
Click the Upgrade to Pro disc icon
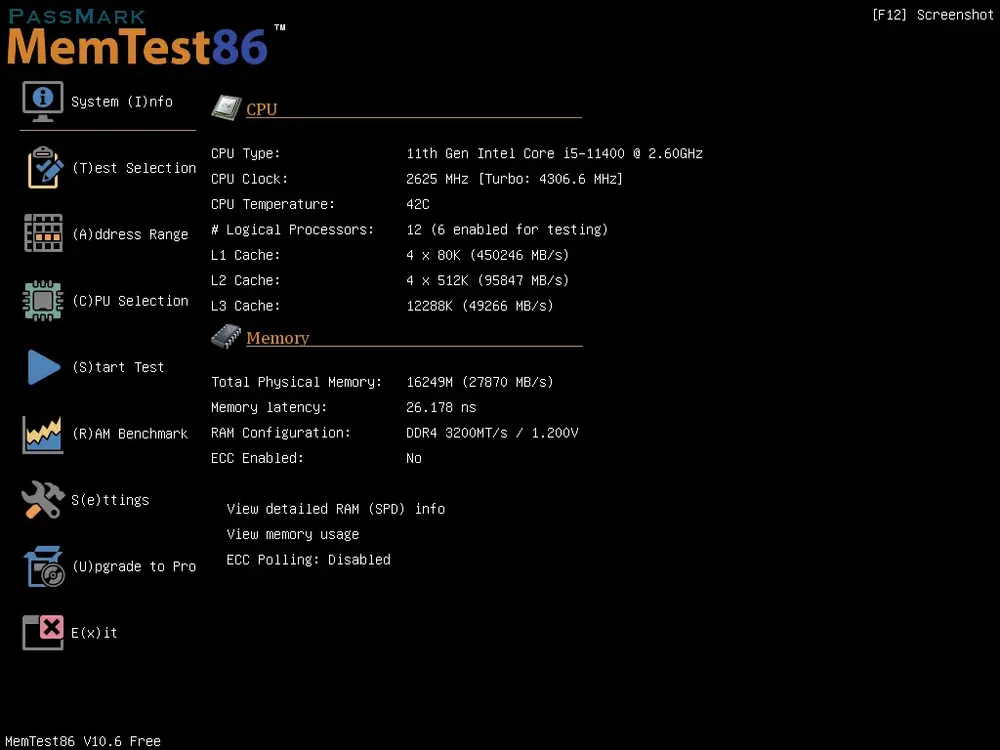pyautogui.click(x=44, y=566)
